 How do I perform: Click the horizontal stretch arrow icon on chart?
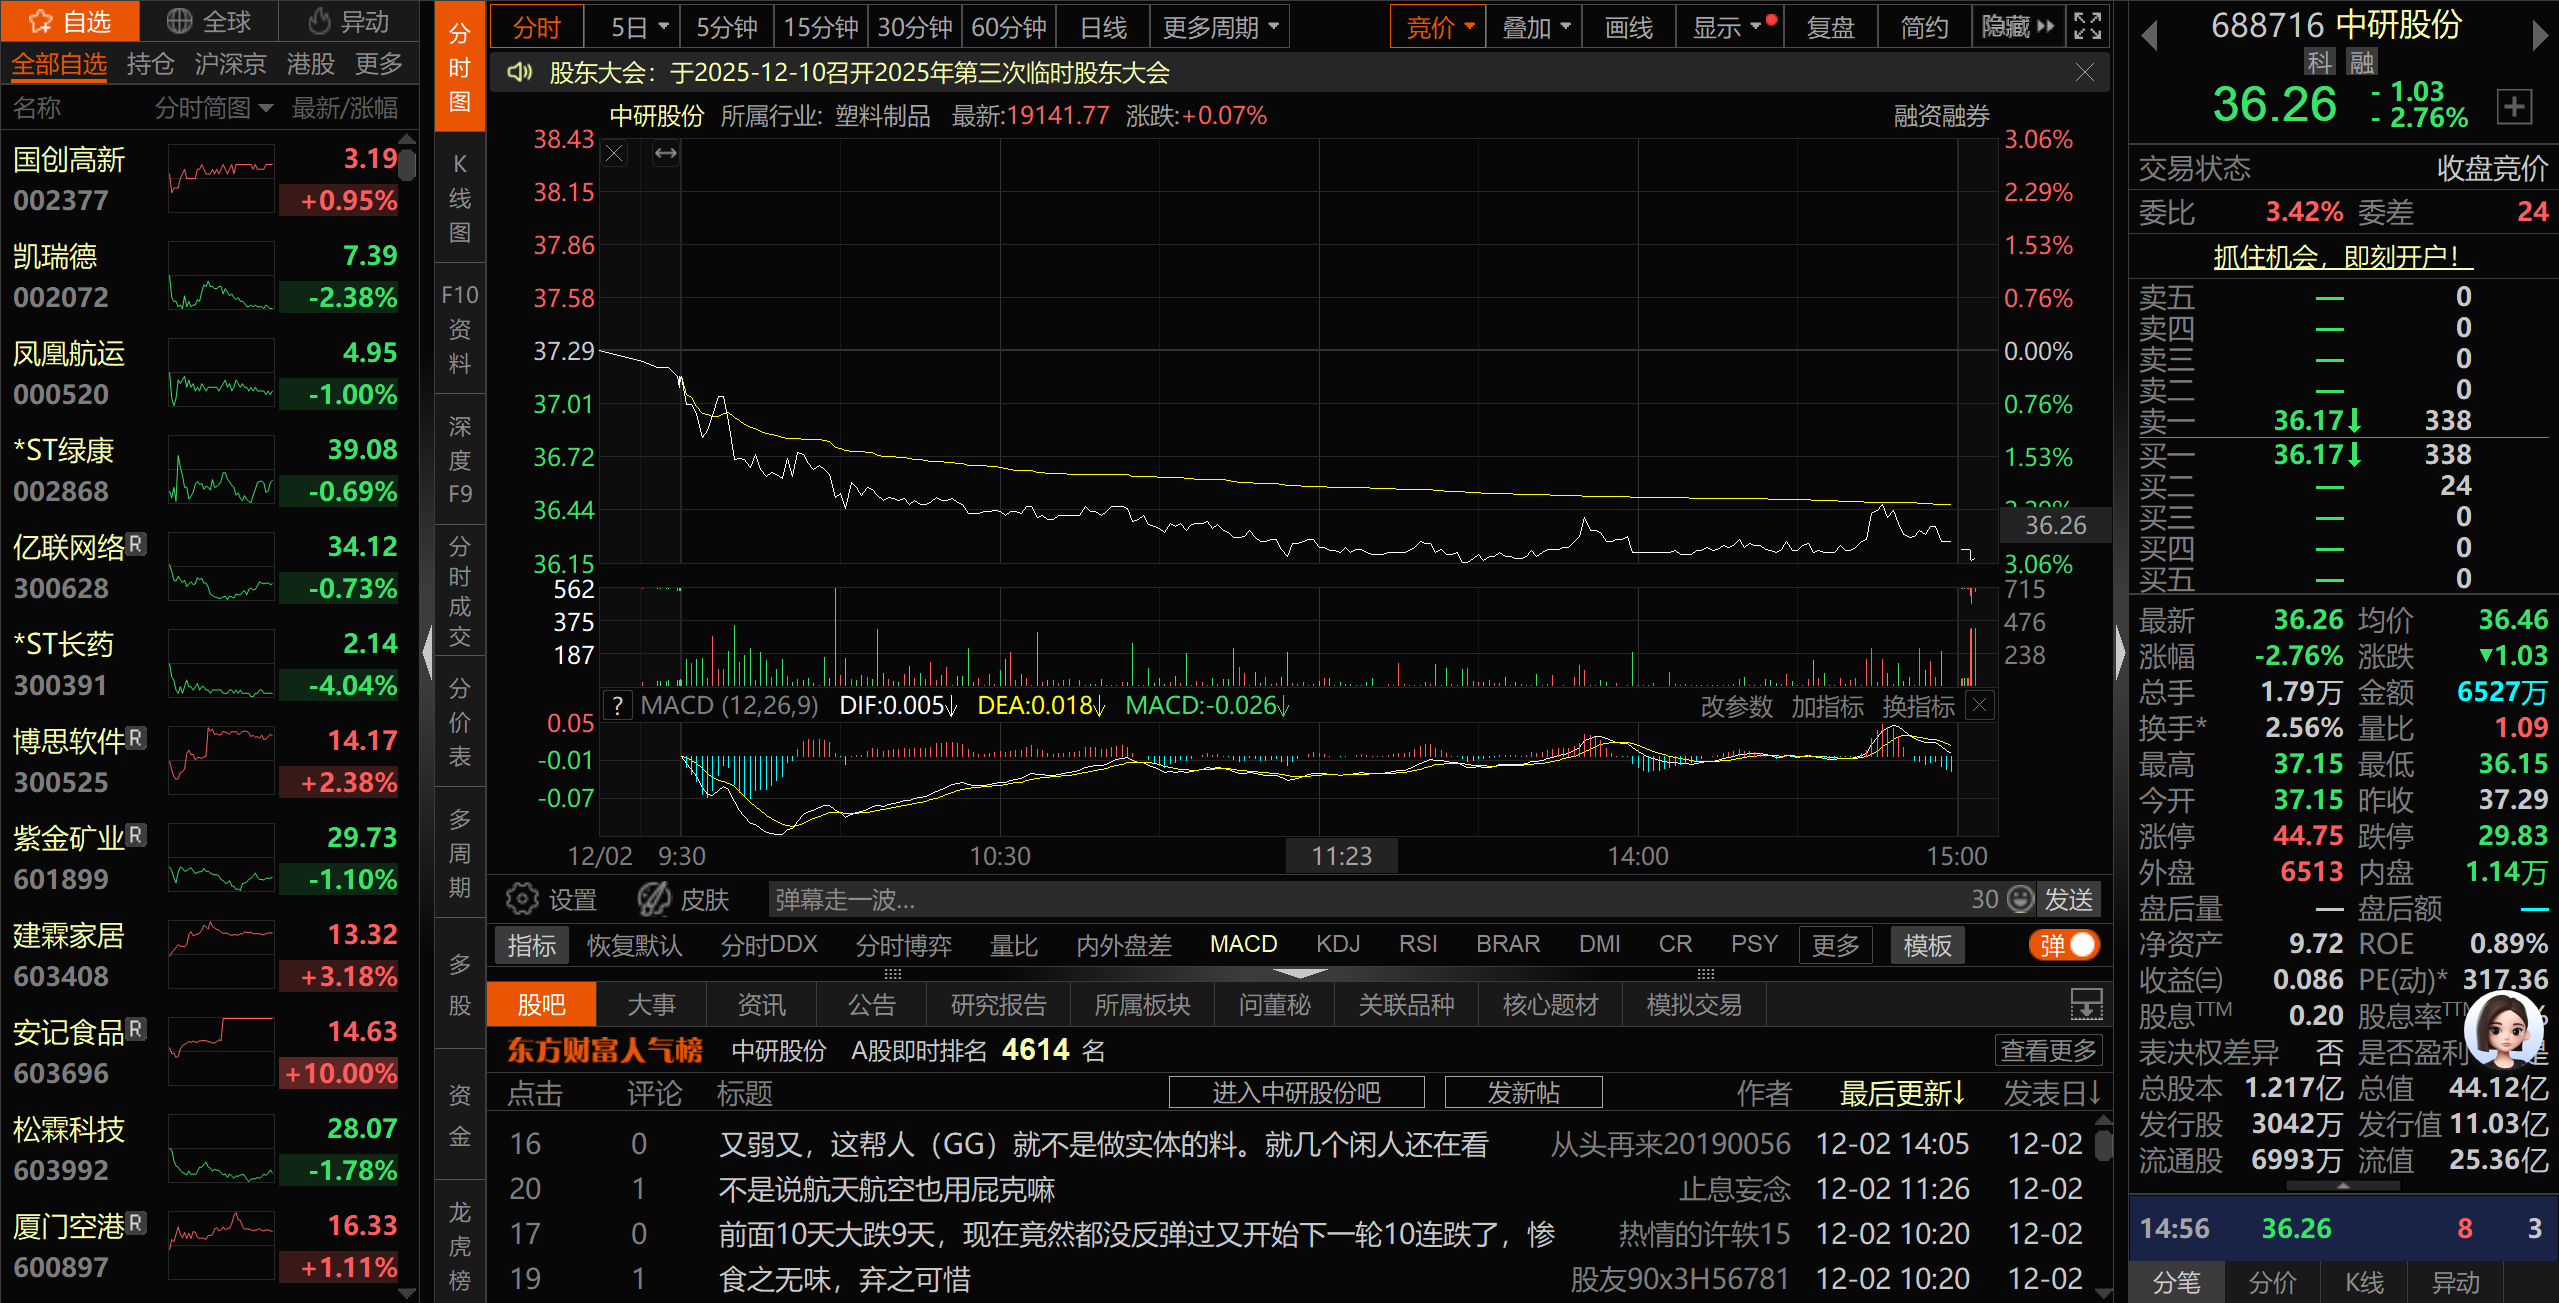point(665,154)
